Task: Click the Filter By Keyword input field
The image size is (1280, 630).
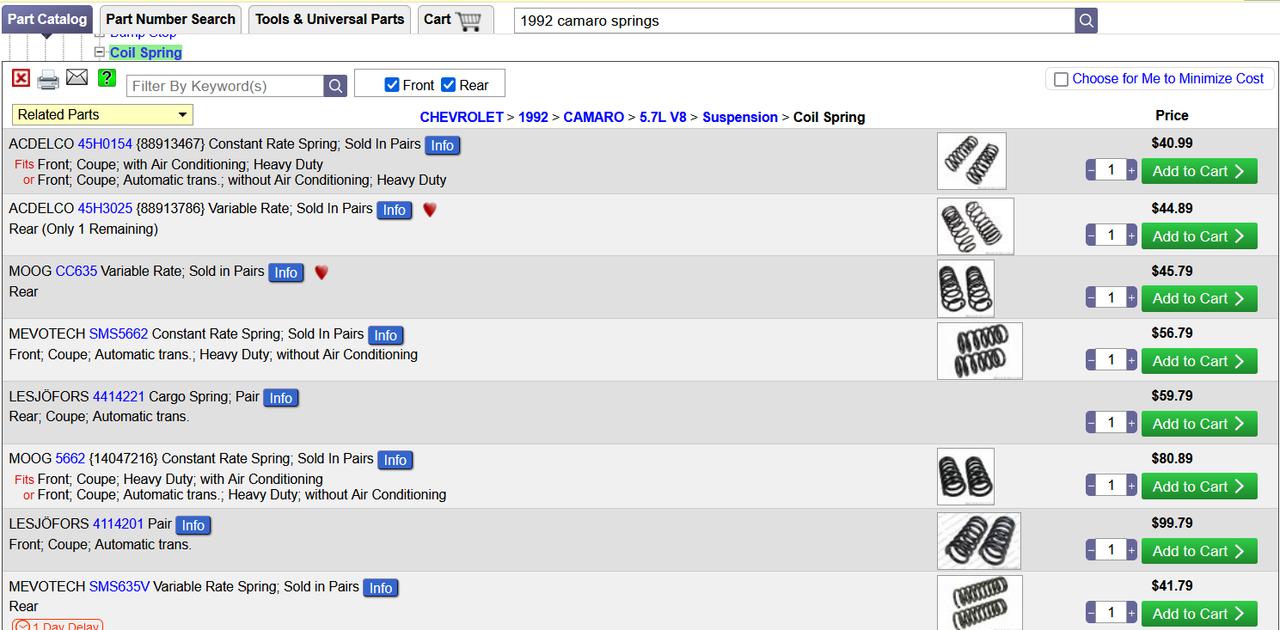Action: 226,86
